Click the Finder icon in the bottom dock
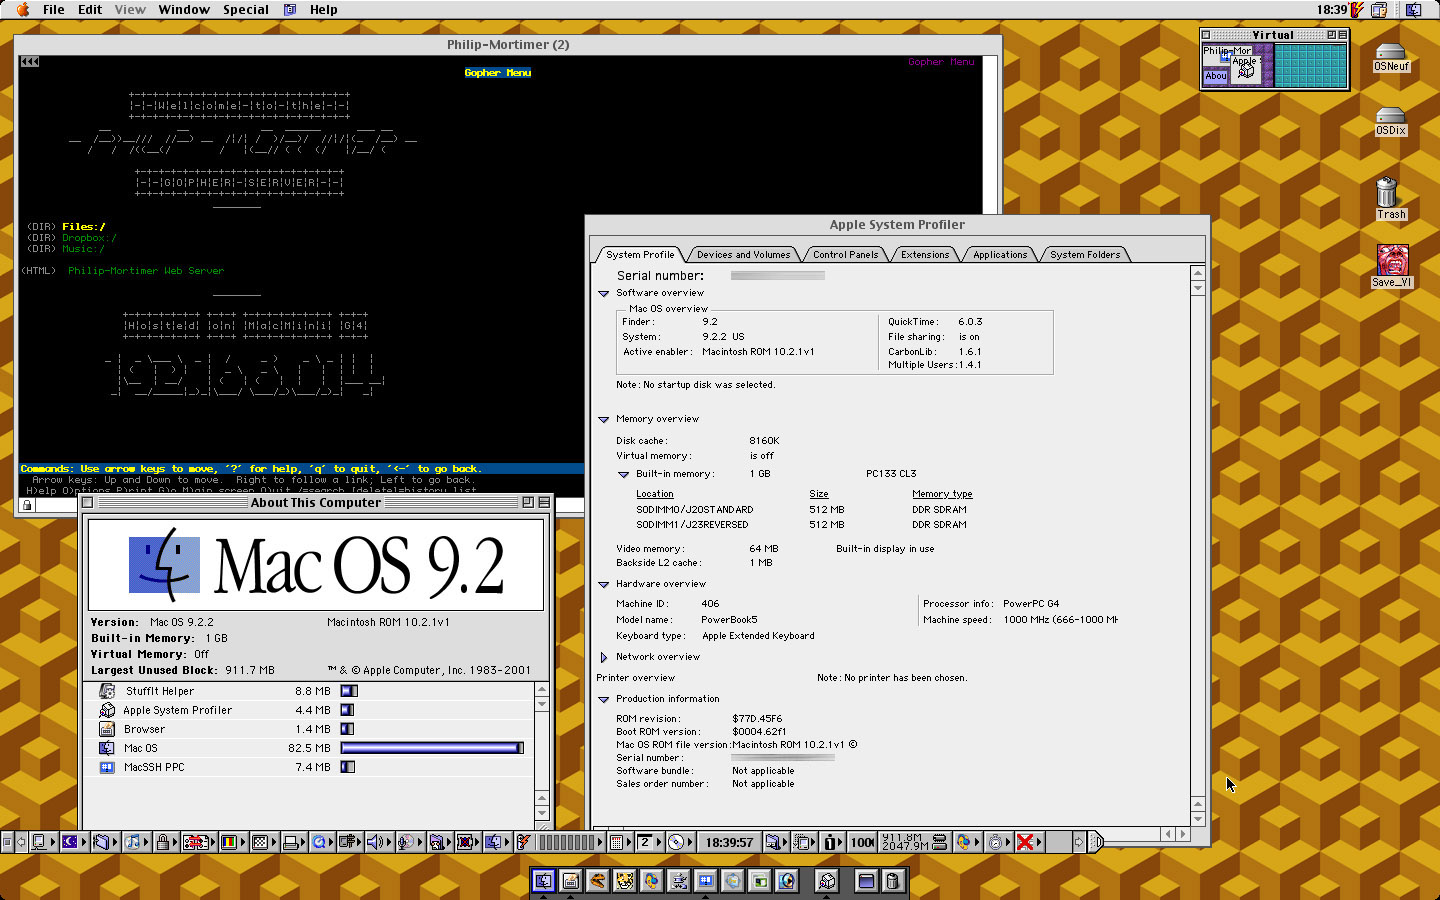1440x900 pixels. 544,880
